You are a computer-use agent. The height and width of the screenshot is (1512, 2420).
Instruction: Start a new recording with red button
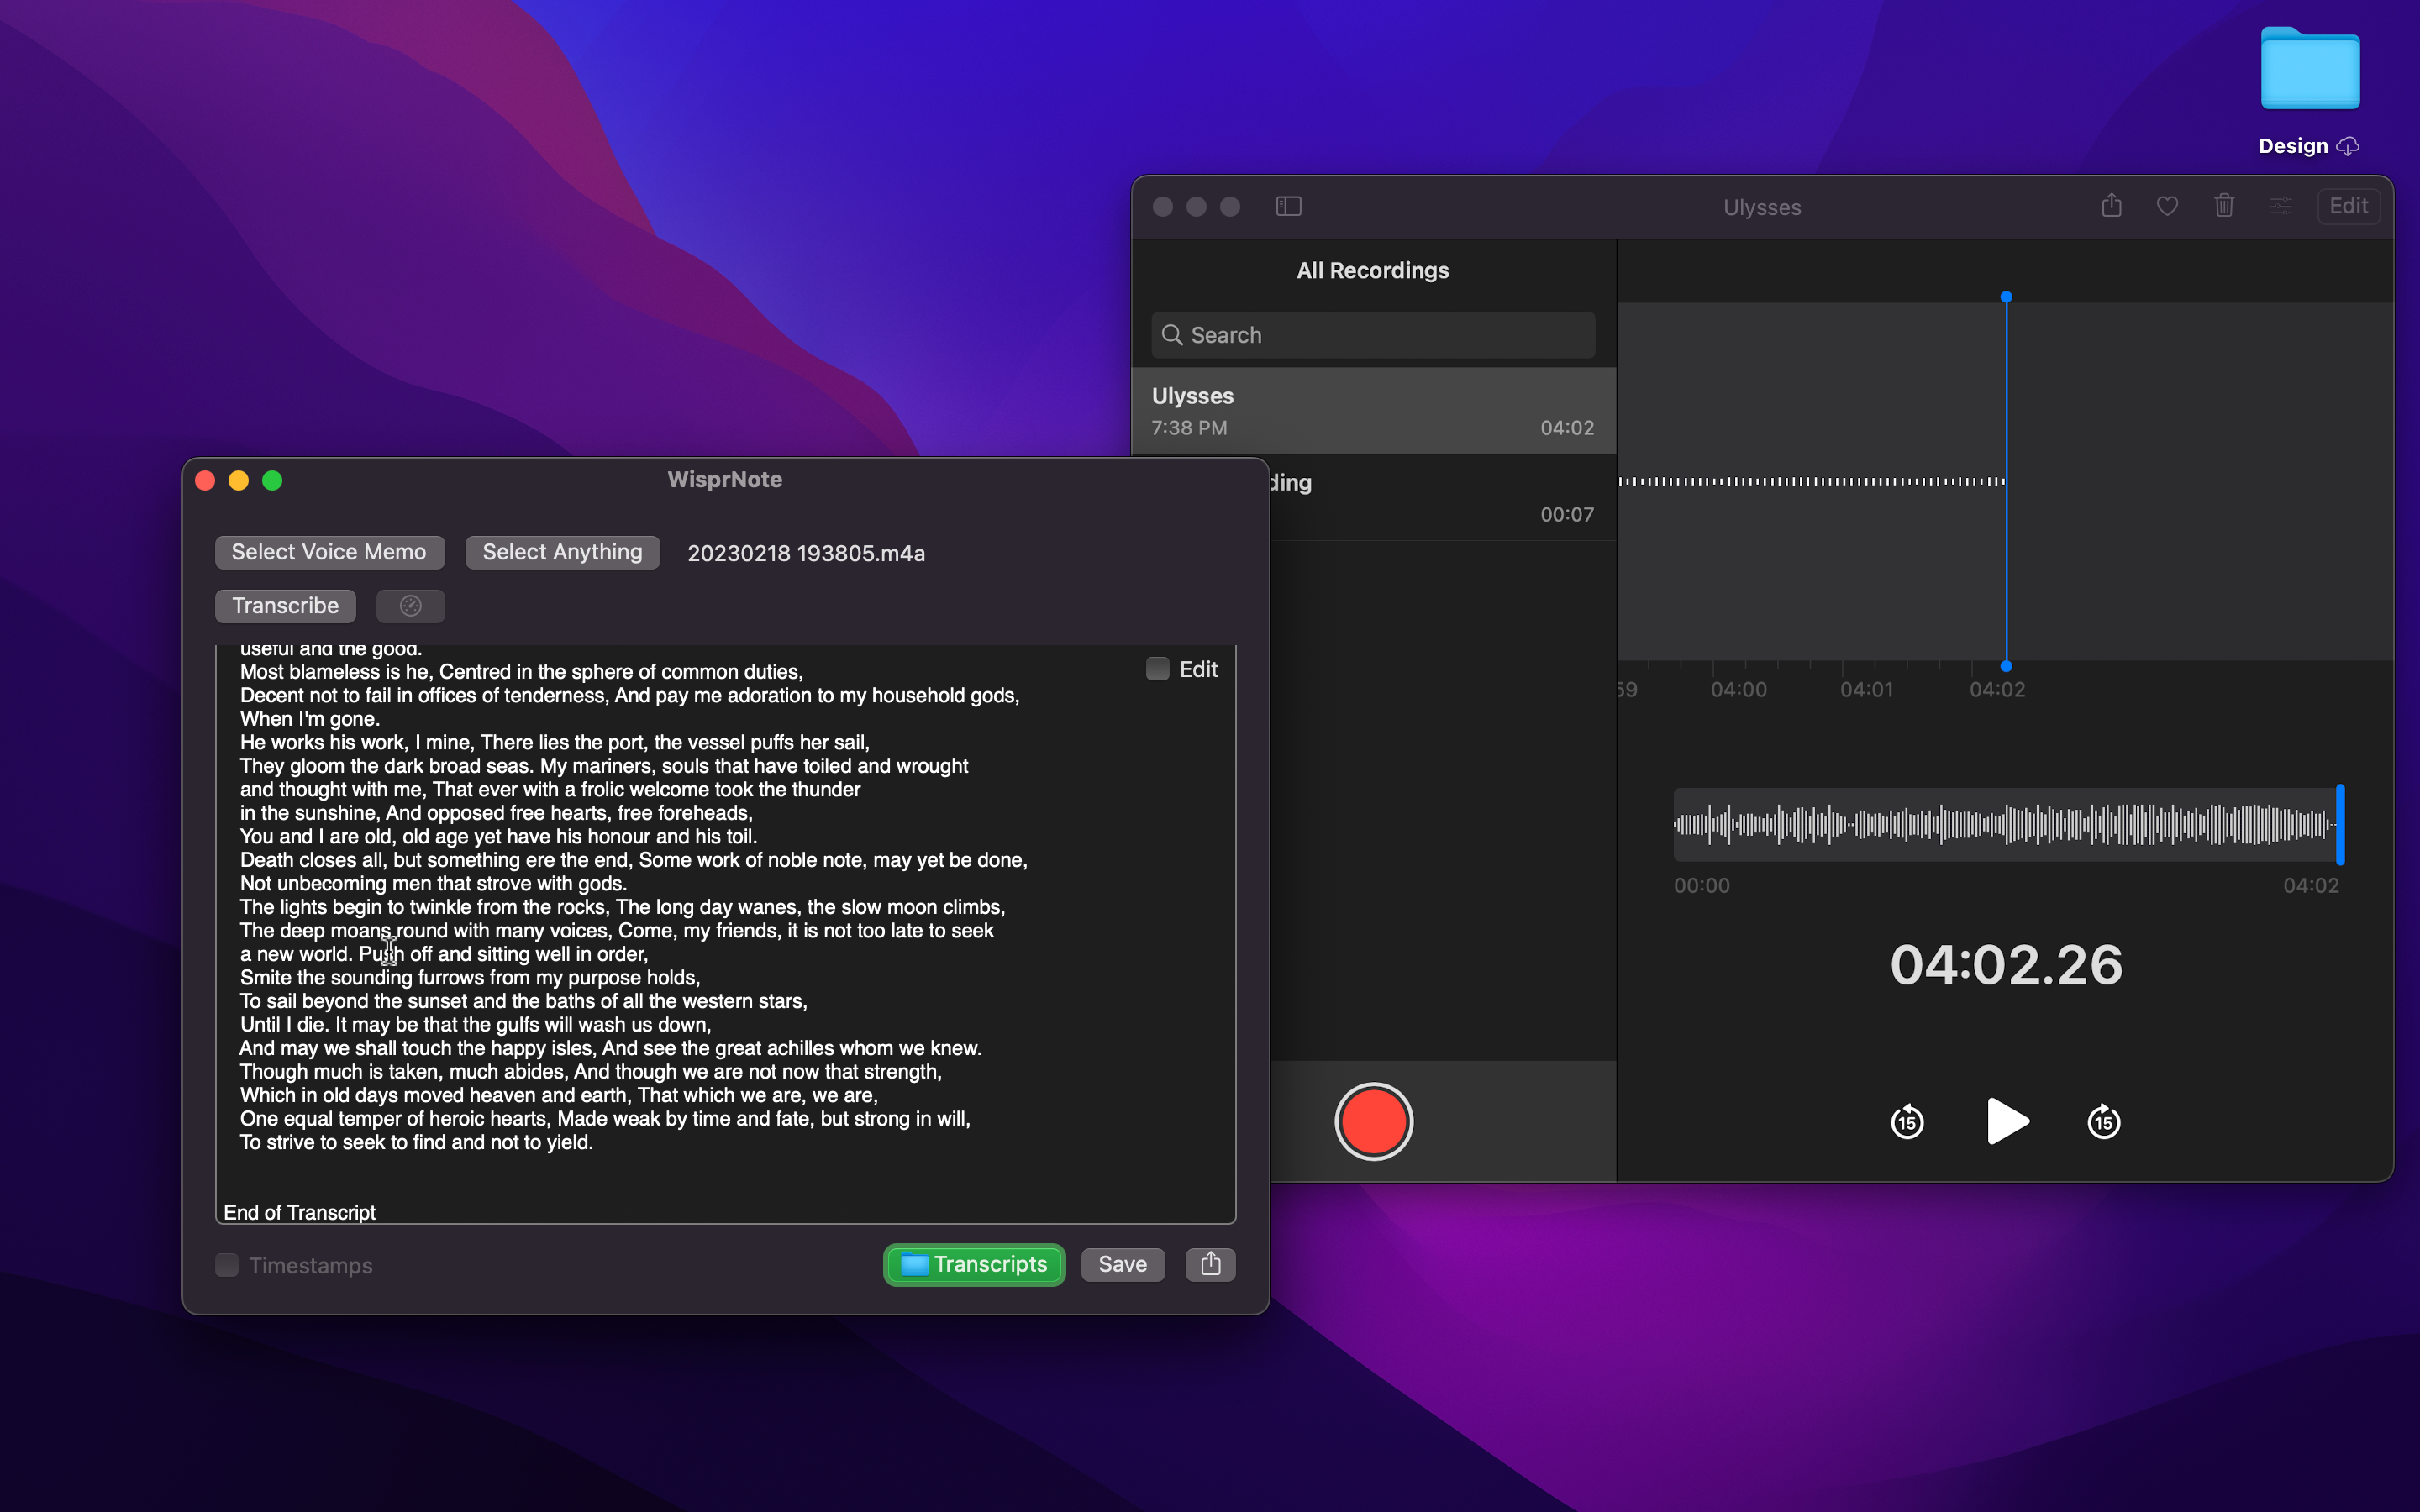(x=1373, y=1121)
